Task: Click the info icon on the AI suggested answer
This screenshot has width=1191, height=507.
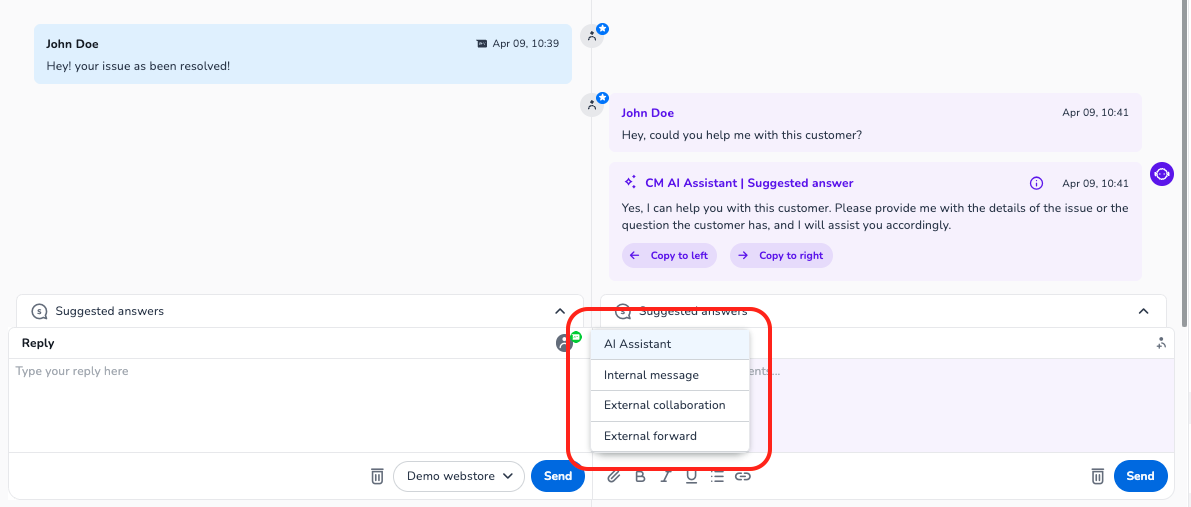Action: (1036, 183)
